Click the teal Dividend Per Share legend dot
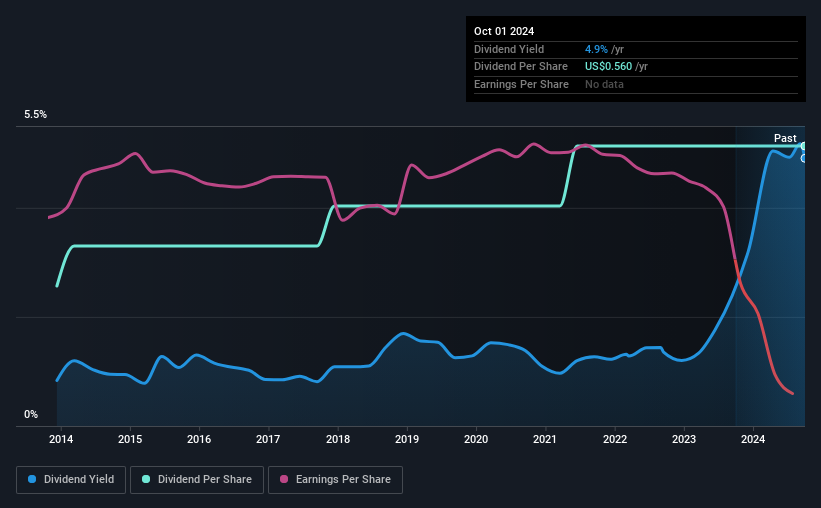Screen dimensions: 821x508 pos(146,479)
